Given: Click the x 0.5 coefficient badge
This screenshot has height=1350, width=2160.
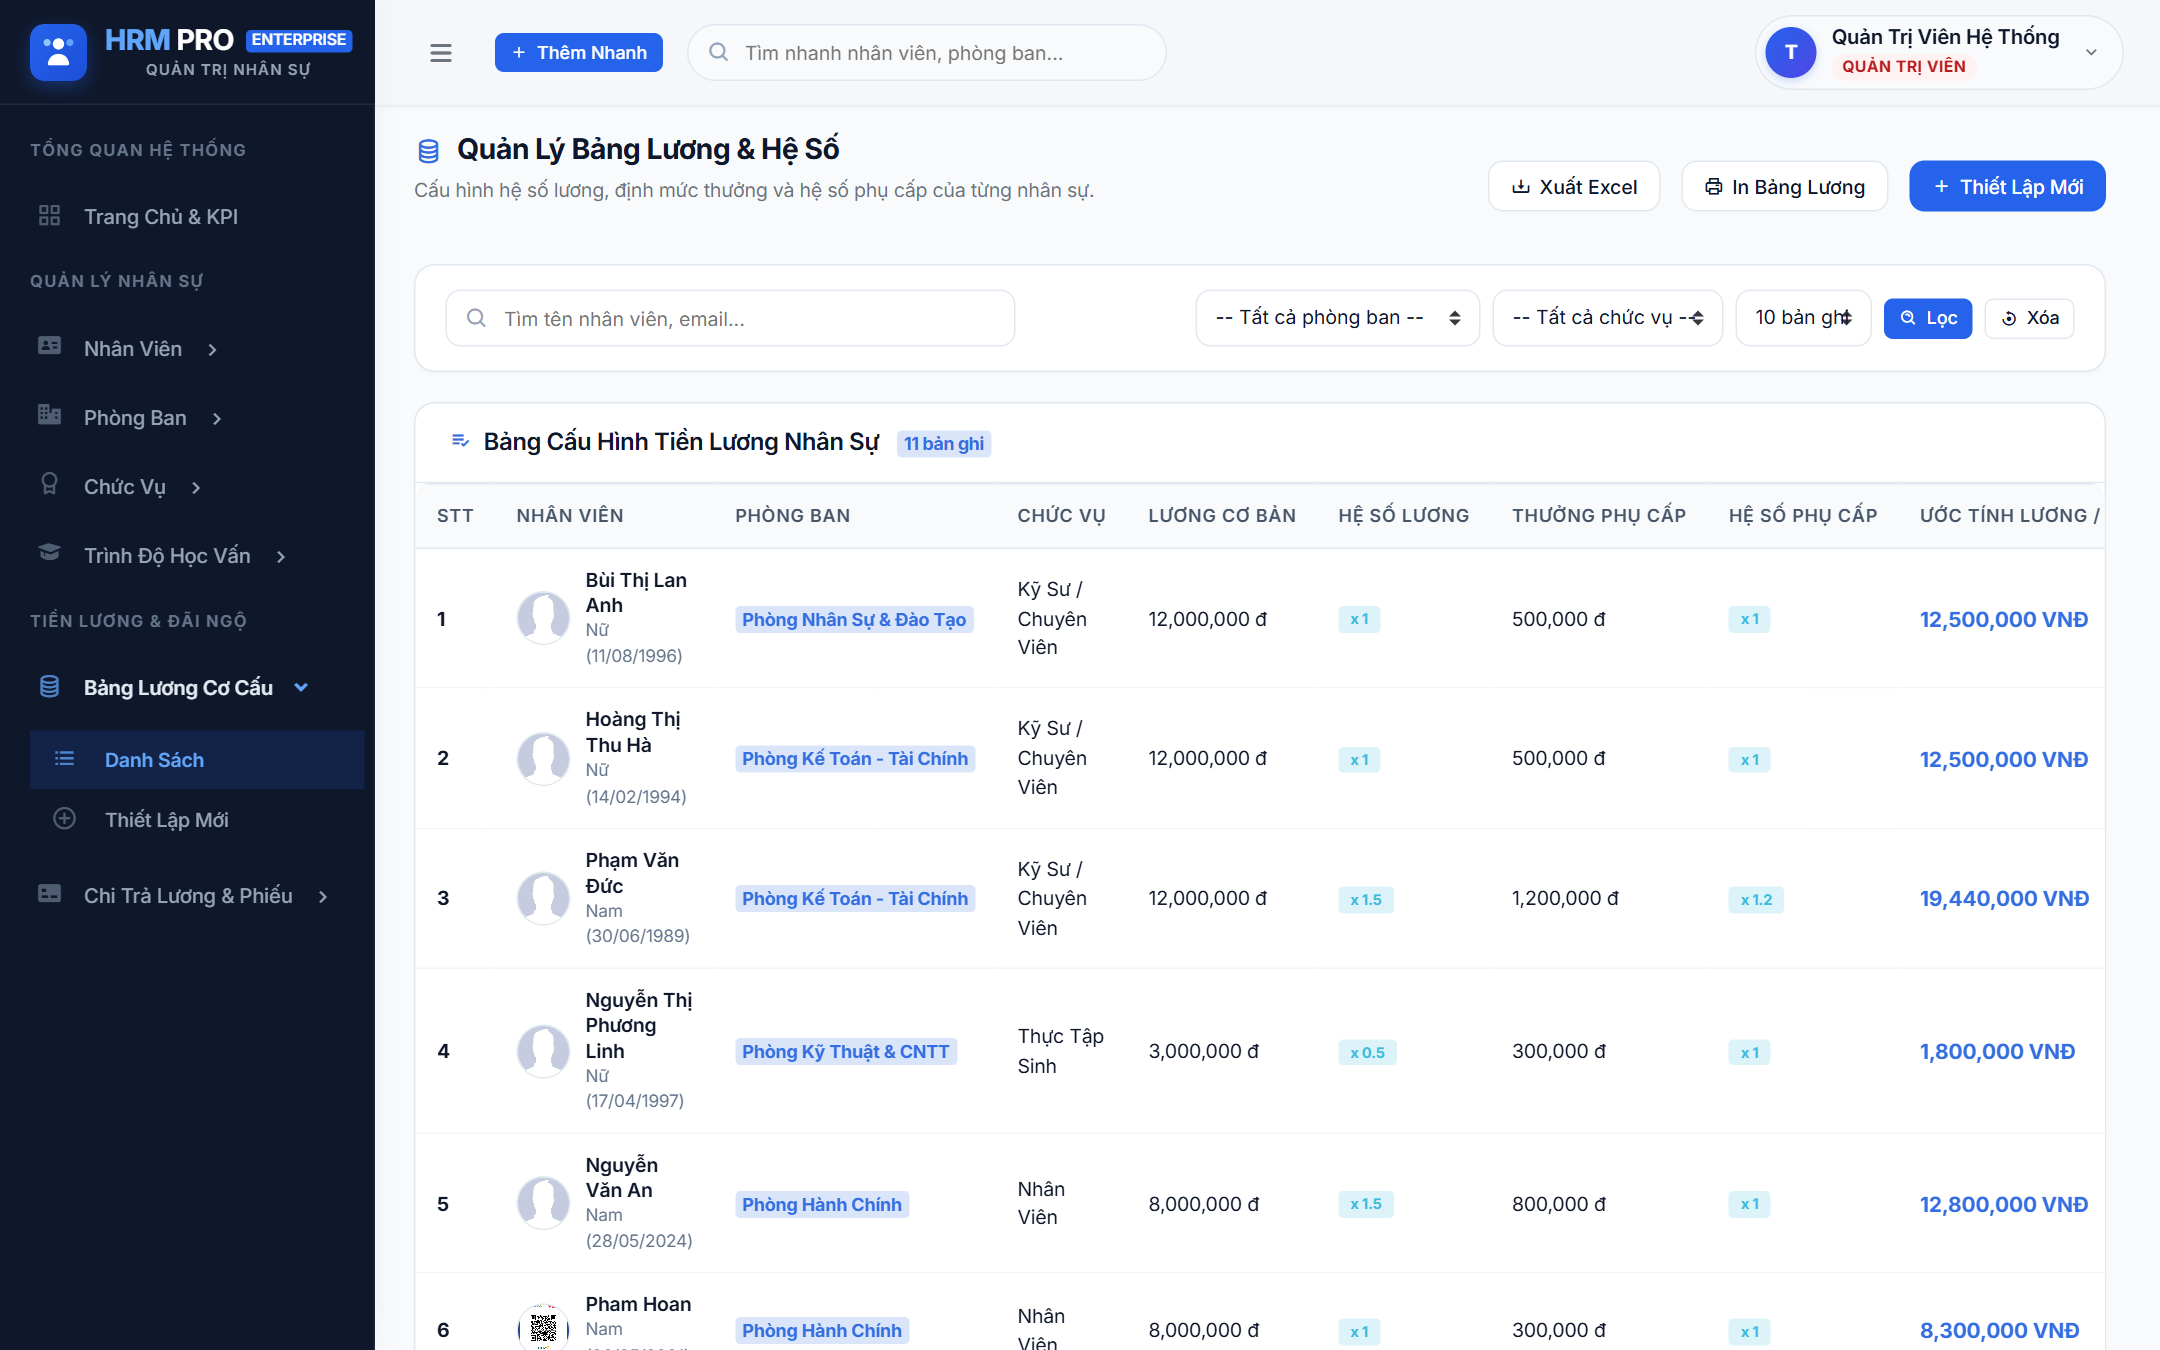Looking at the screenshot, I should click(x=1367, y=1053).
